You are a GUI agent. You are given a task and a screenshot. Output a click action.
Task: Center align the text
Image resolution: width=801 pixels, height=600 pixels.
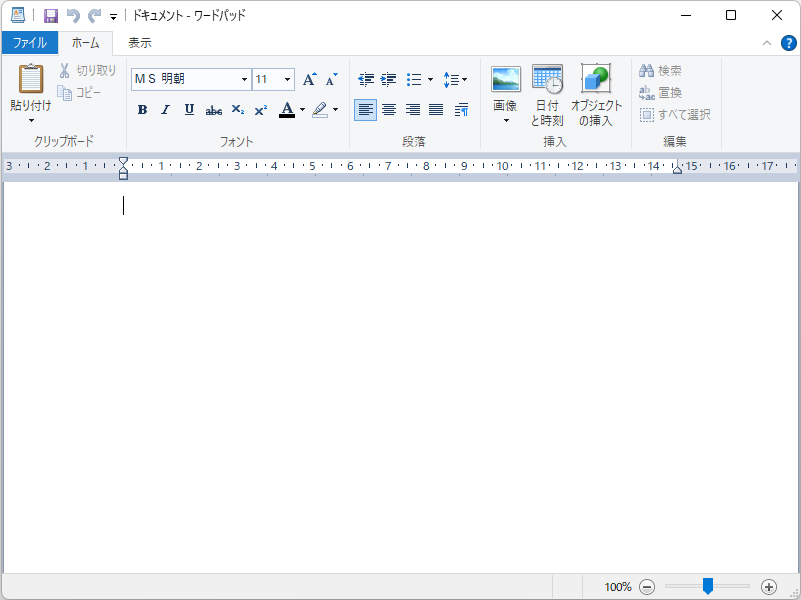pos(389,109)
